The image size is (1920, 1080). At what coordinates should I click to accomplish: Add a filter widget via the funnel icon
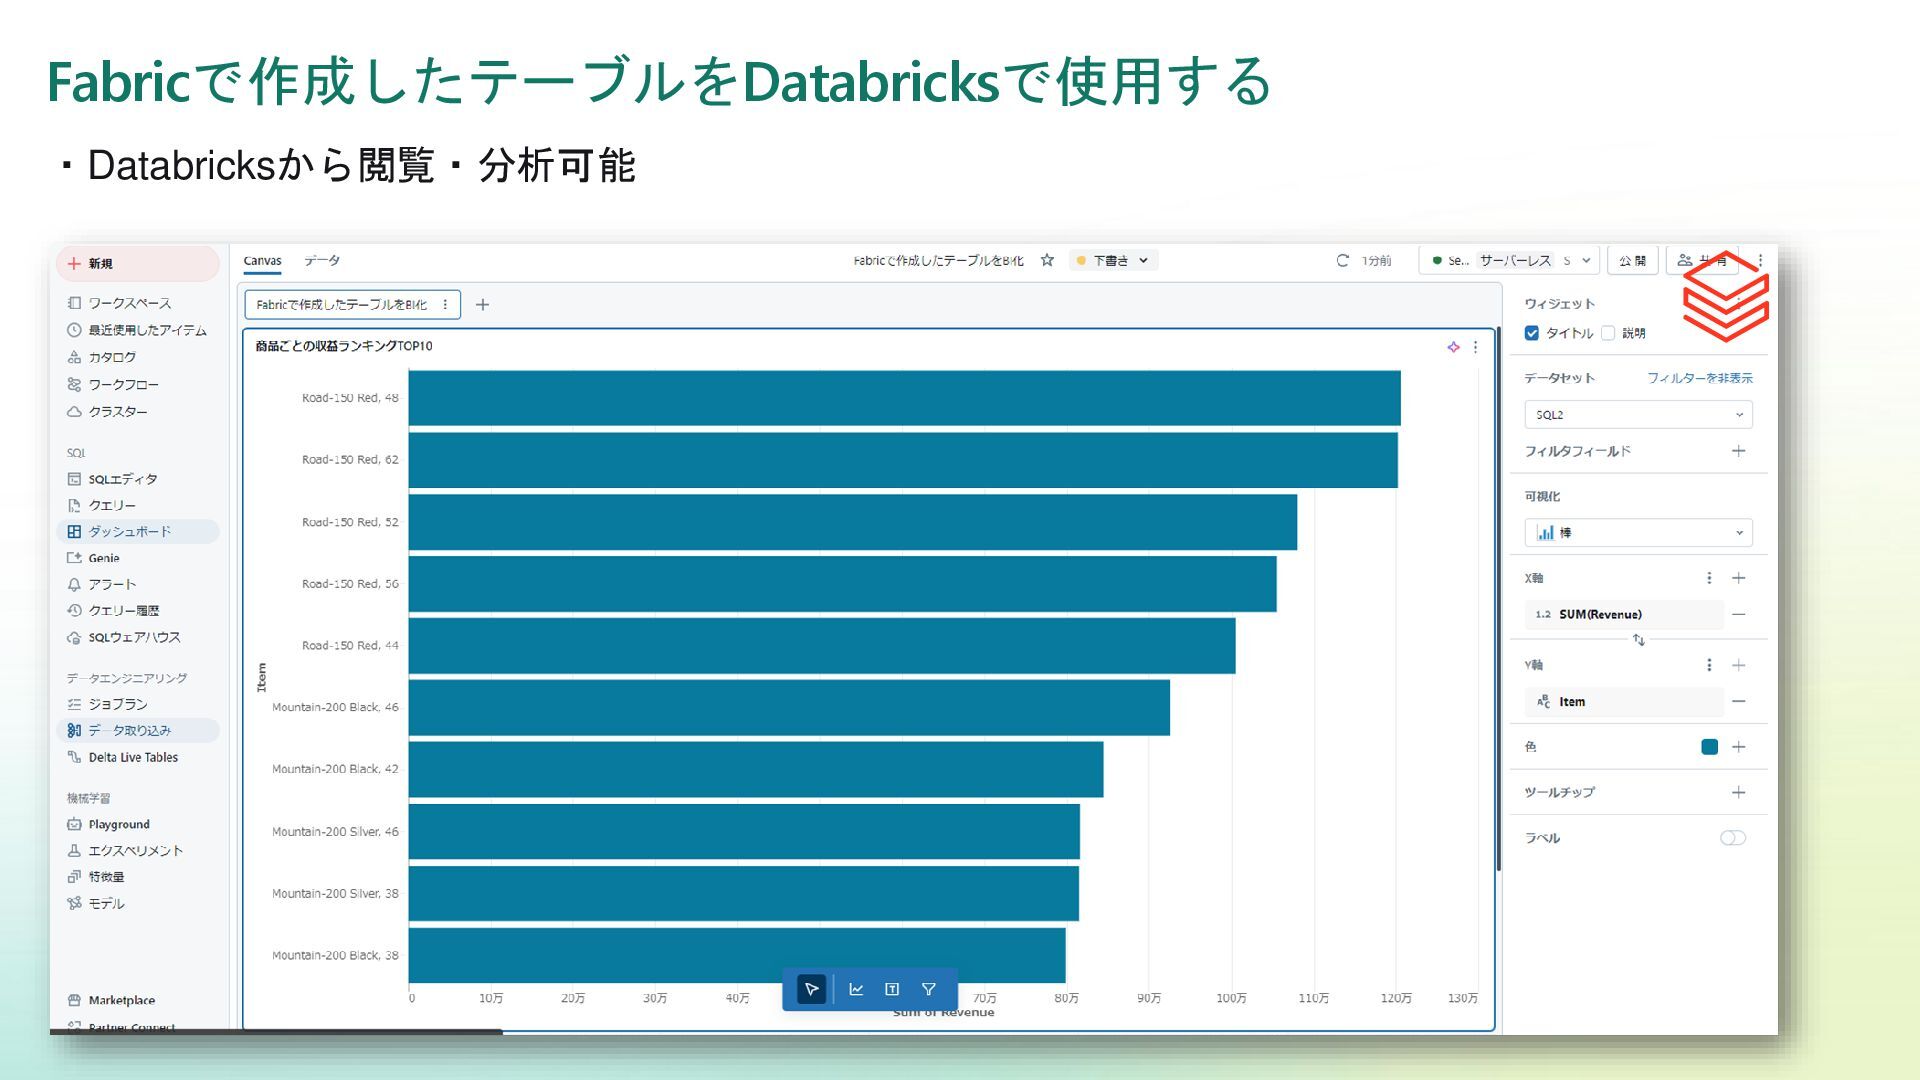tap(928, 989)
